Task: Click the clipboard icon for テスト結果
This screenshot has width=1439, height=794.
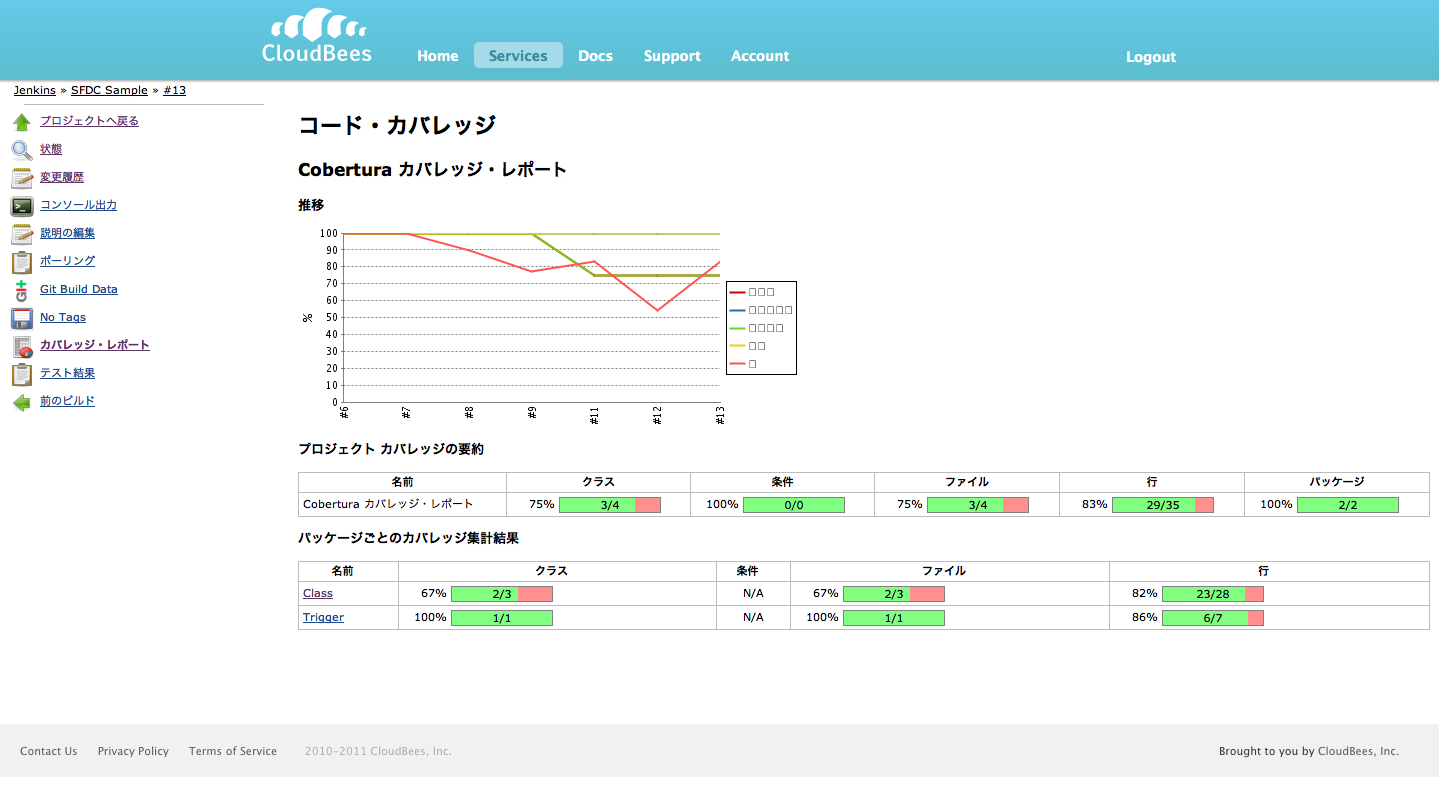Action: [x=21, y=375]
